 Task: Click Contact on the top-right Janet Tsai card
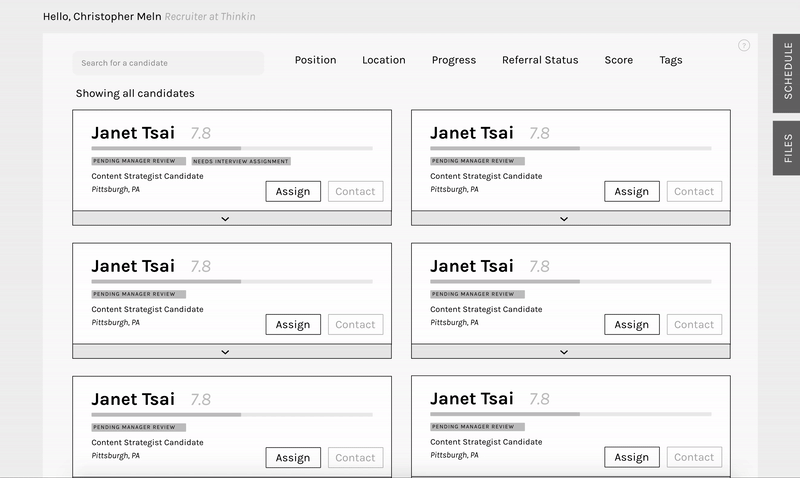coord(694,191)
